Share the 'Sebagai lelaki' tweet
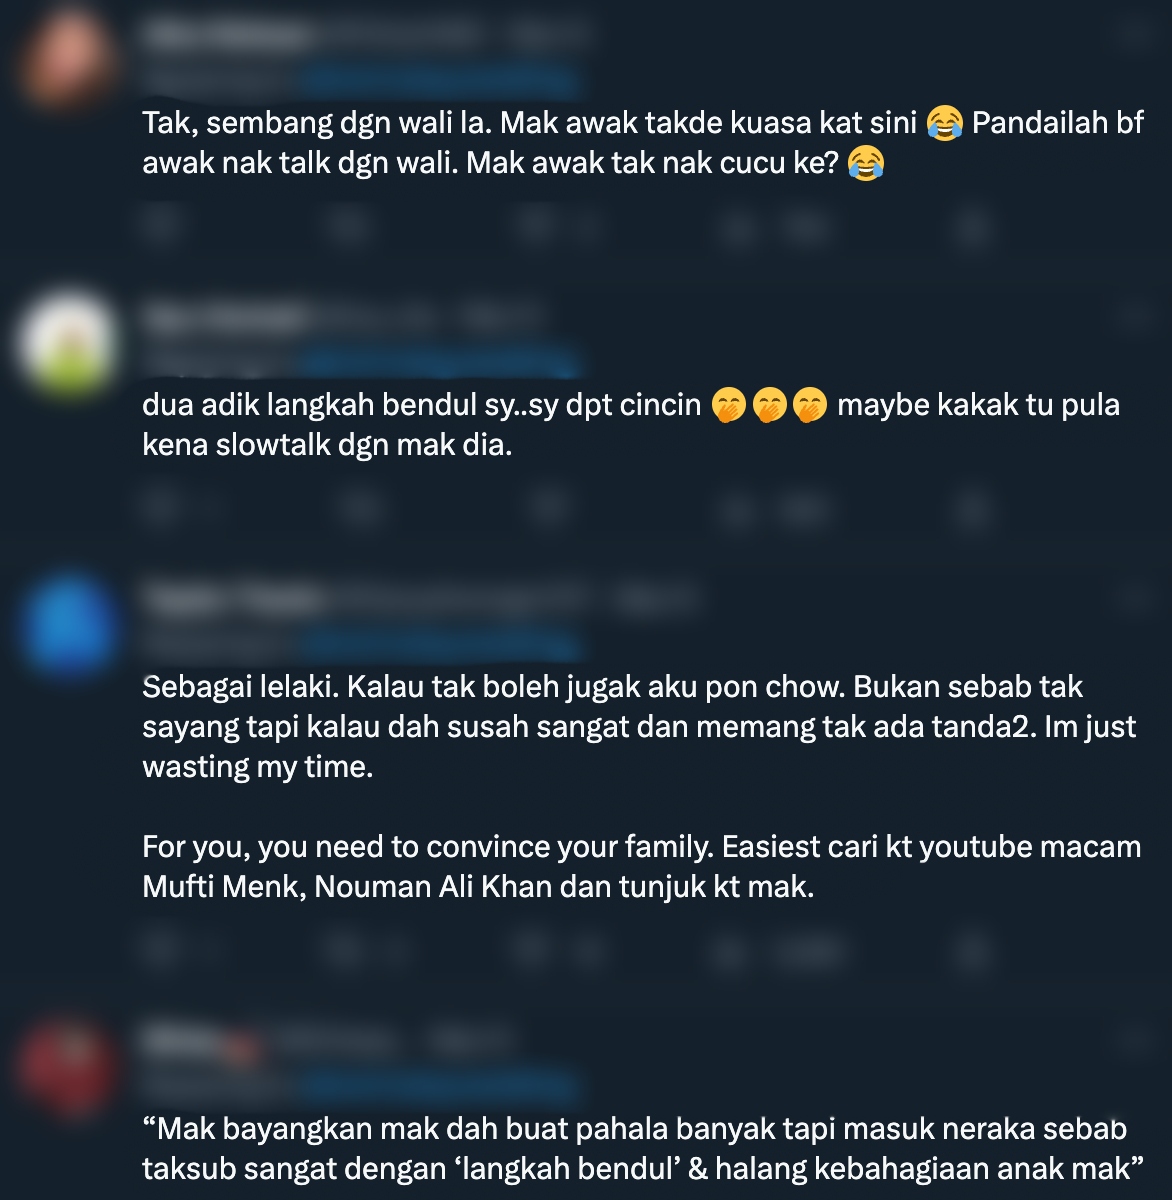 point(970,950)
